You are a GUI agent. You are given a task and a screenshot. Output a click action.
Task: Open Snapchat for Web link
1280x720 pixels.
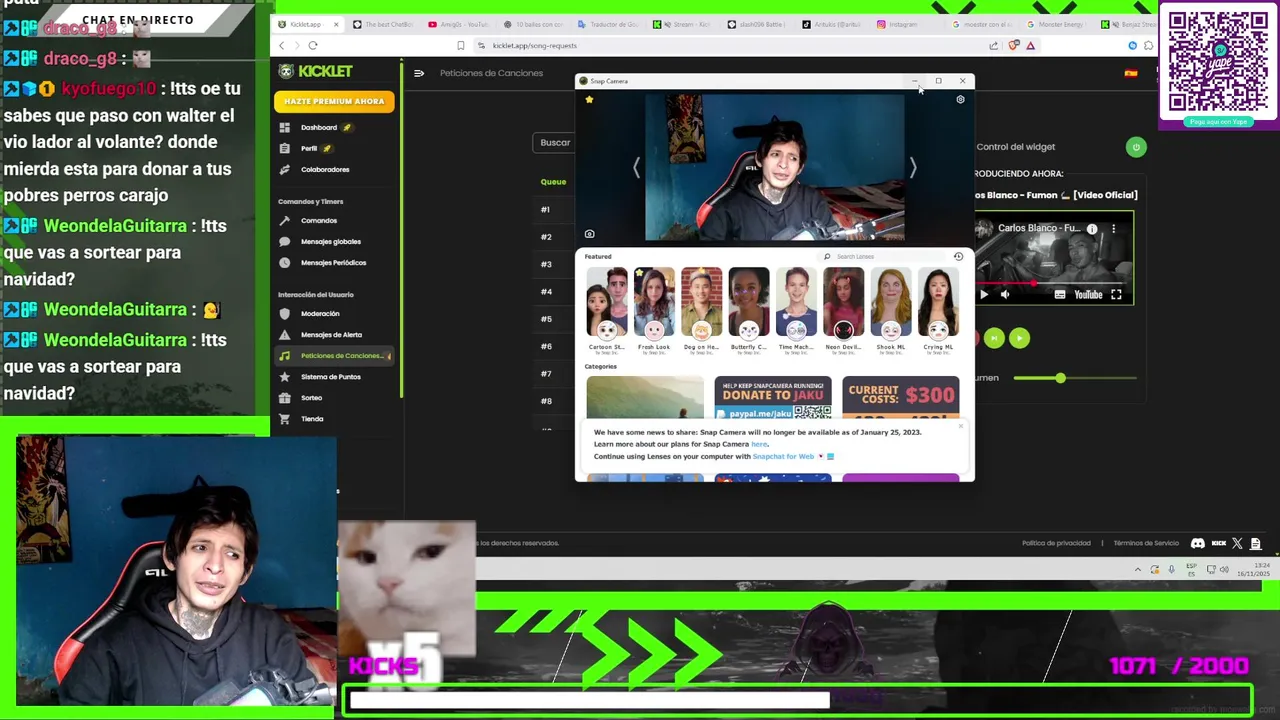coord(783,456)
